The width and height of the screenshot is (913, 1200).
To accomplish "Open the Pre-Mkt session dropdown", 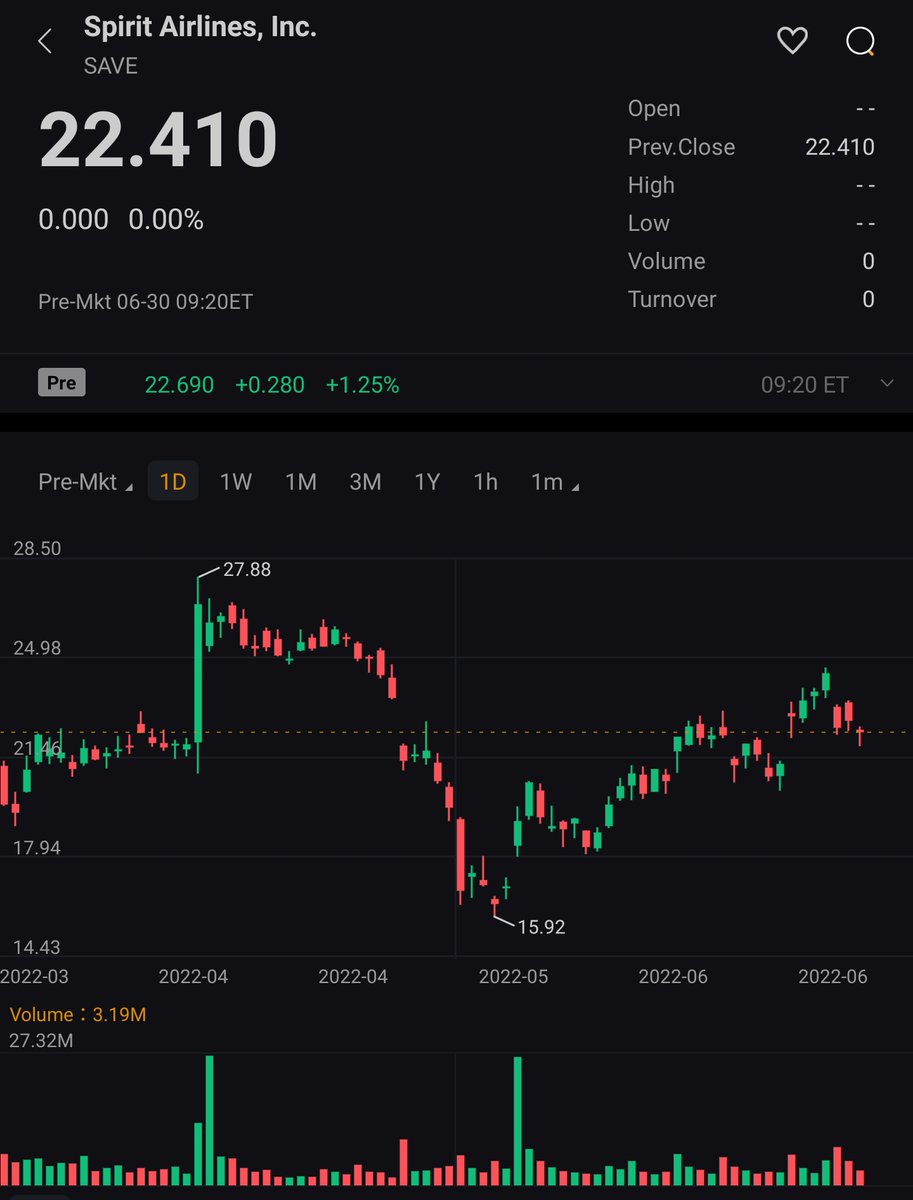I will (85, 482).
